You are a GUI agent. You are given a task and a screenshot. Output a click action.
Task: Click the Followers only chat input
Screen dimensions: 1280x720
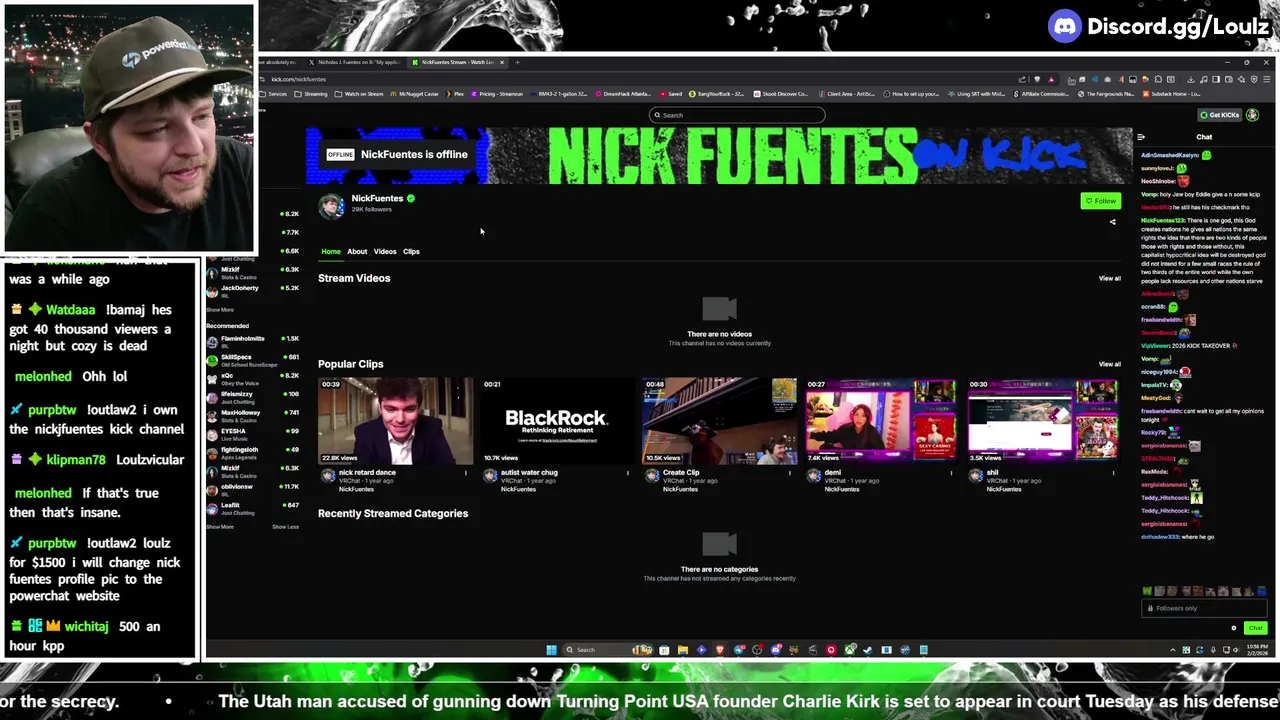[x=1205, y=608]
